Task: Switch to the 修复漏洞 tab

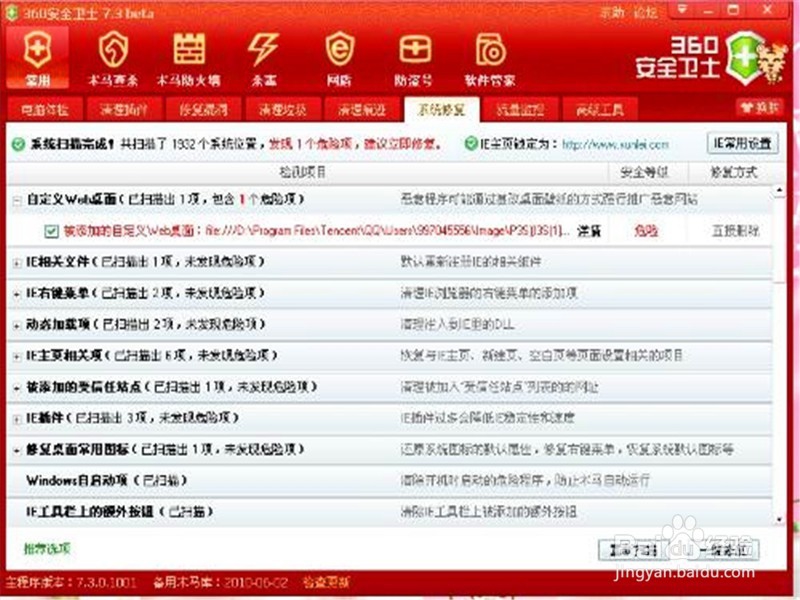Action: 204,109
